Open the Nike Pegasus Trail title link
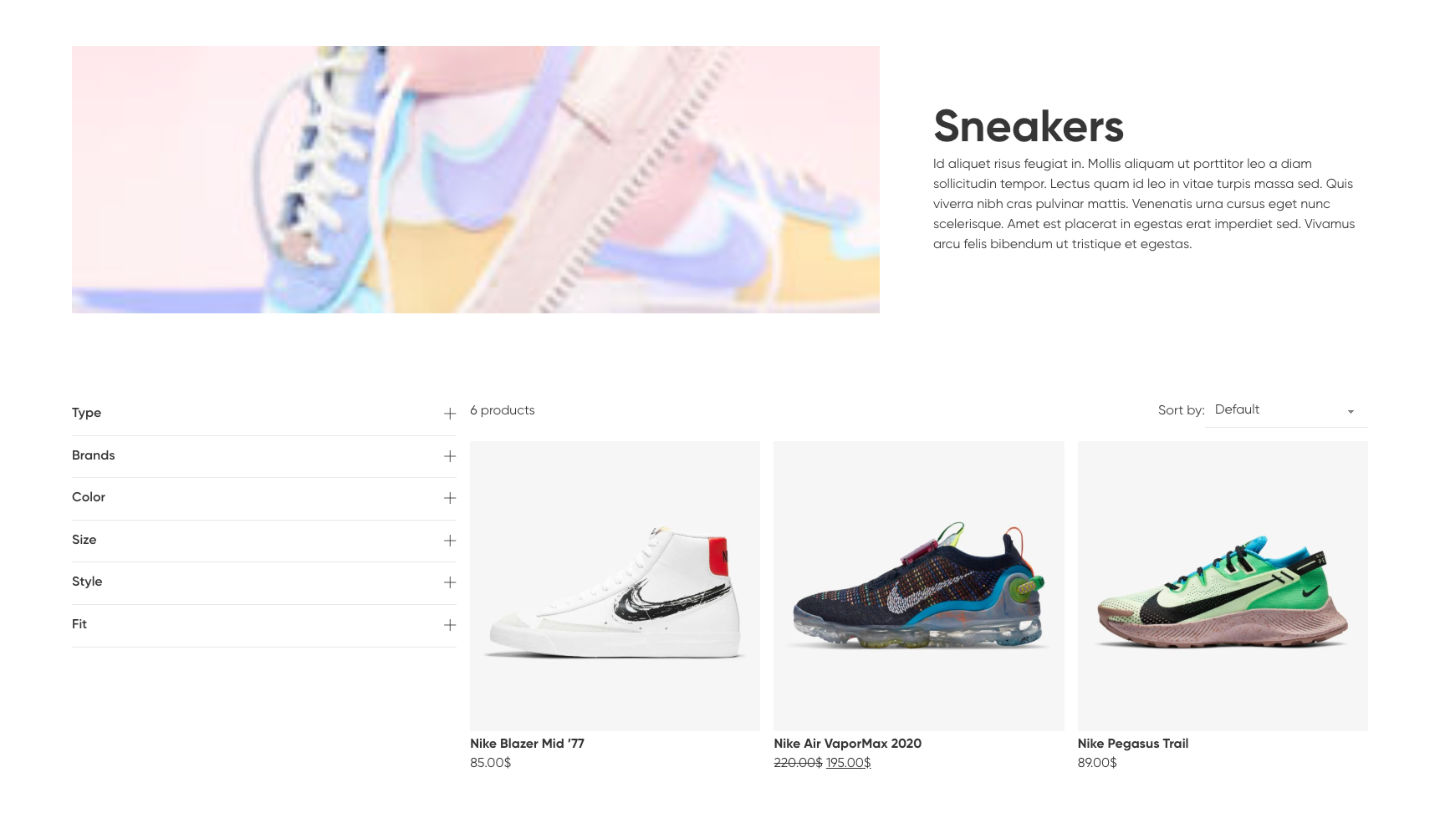This screenshot has height=813, width=1440. pyautogui.click(x=1133, y=743)
